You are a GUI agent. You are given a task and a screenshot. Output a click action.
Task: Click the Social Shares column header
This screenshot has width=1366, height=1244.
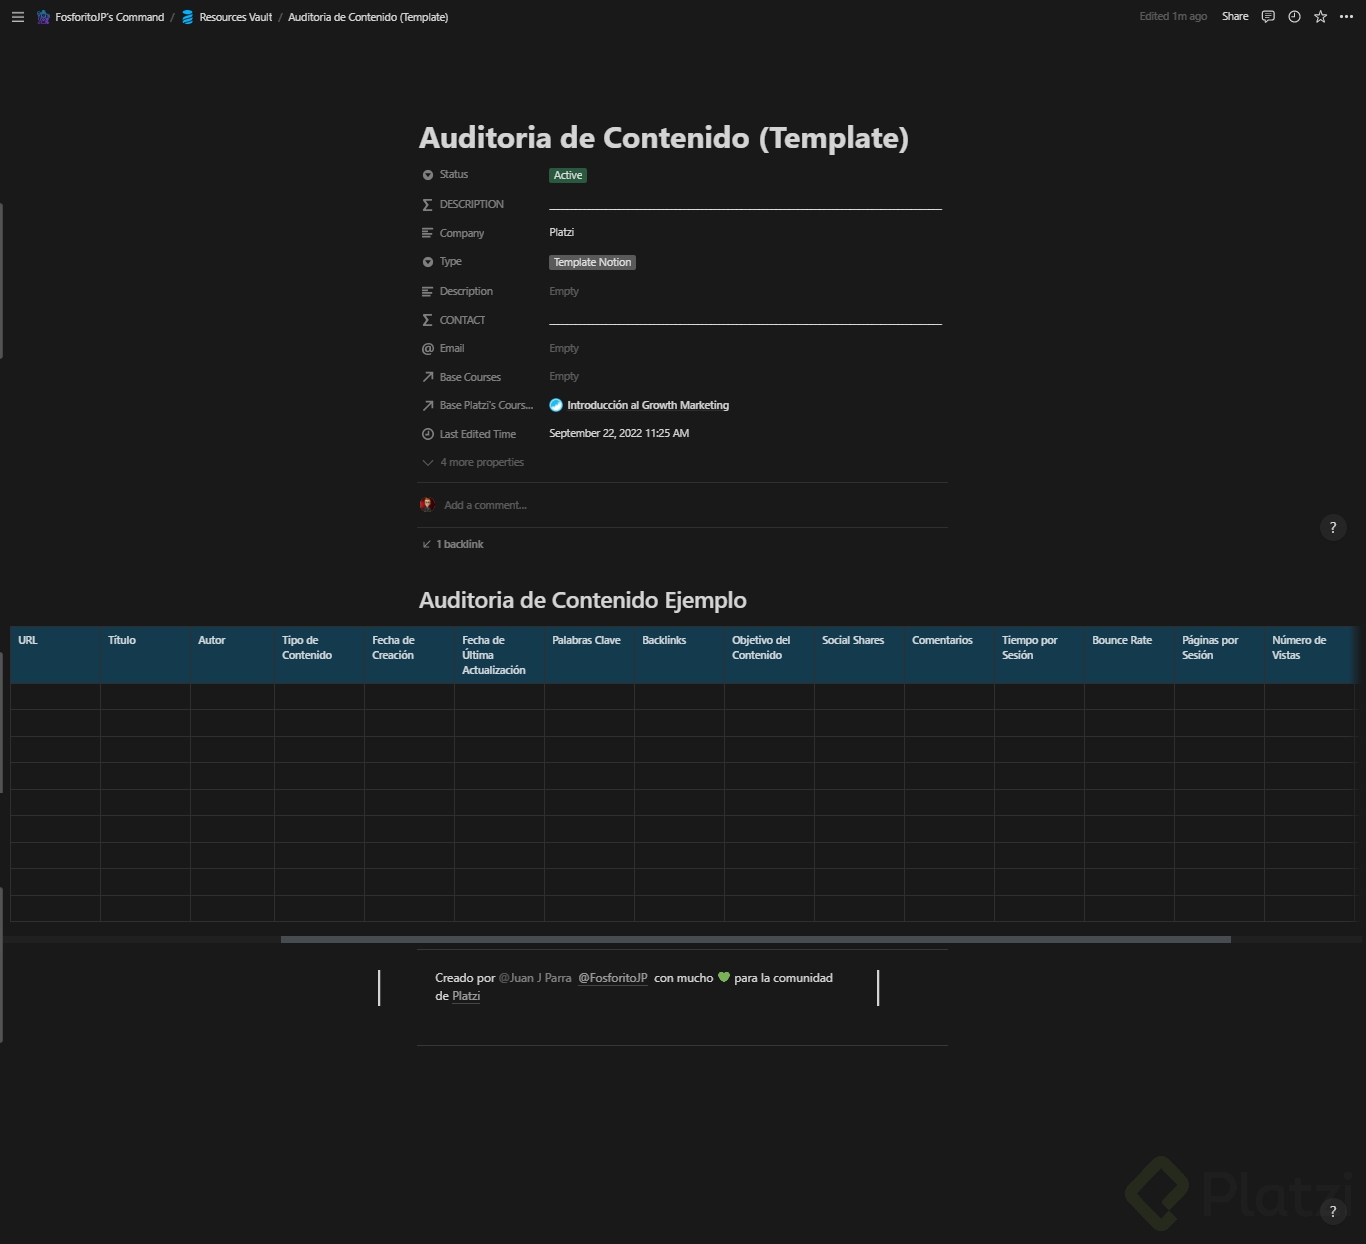point(859,655)
